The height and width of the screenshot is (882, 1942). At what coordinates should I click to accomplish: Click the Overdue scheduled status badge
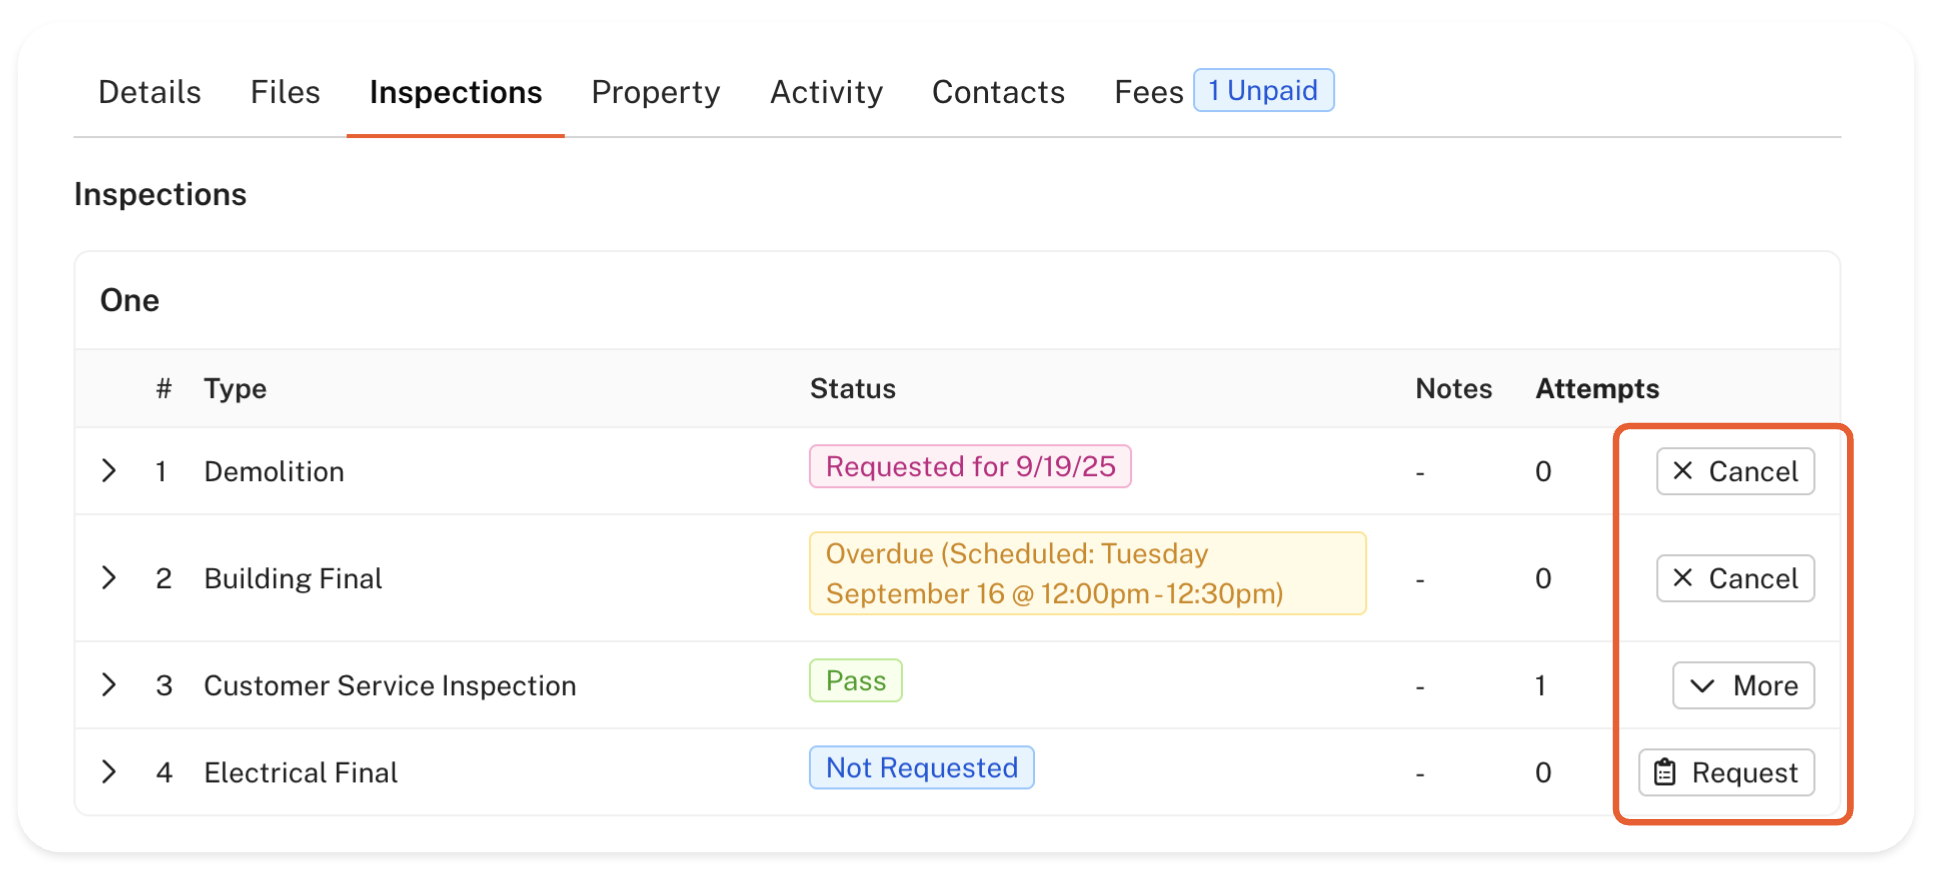1087,573
